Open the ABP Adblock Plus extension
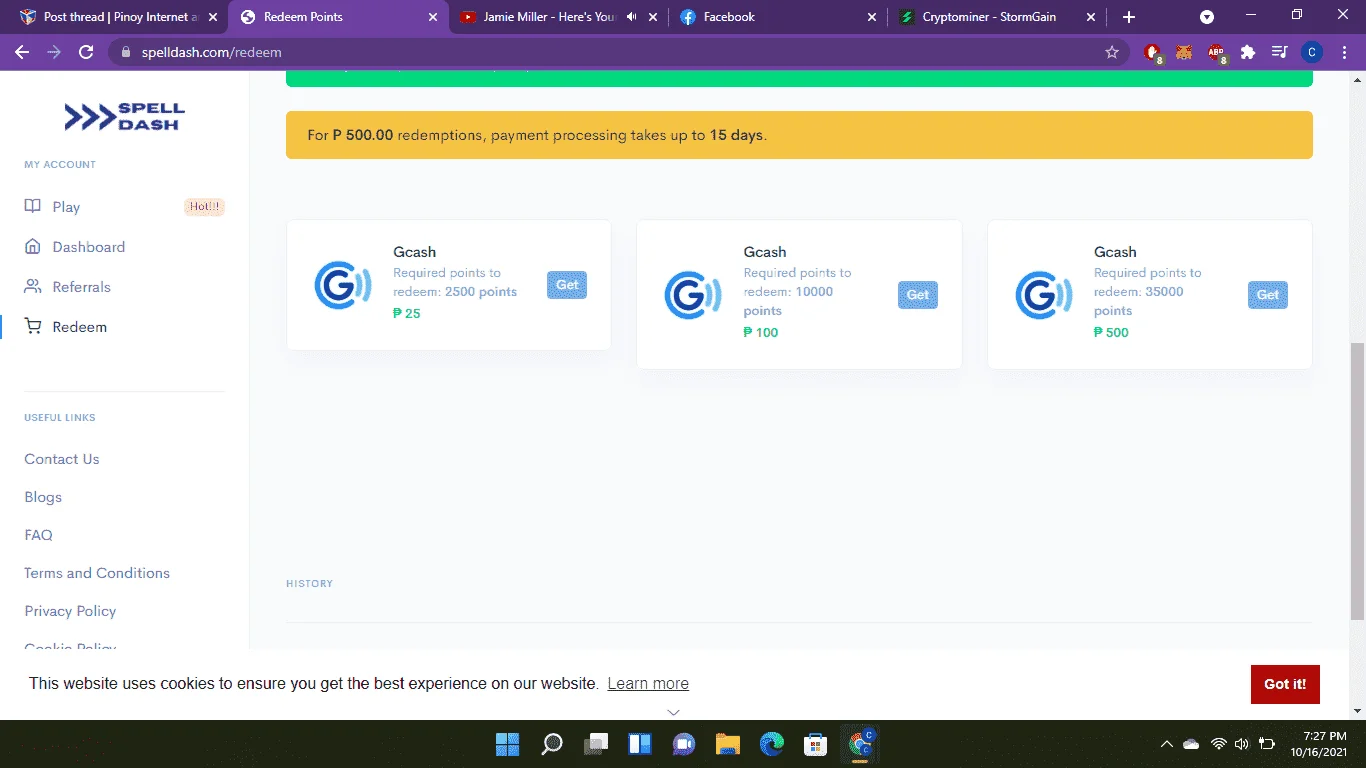 (x=1216, y=53)
